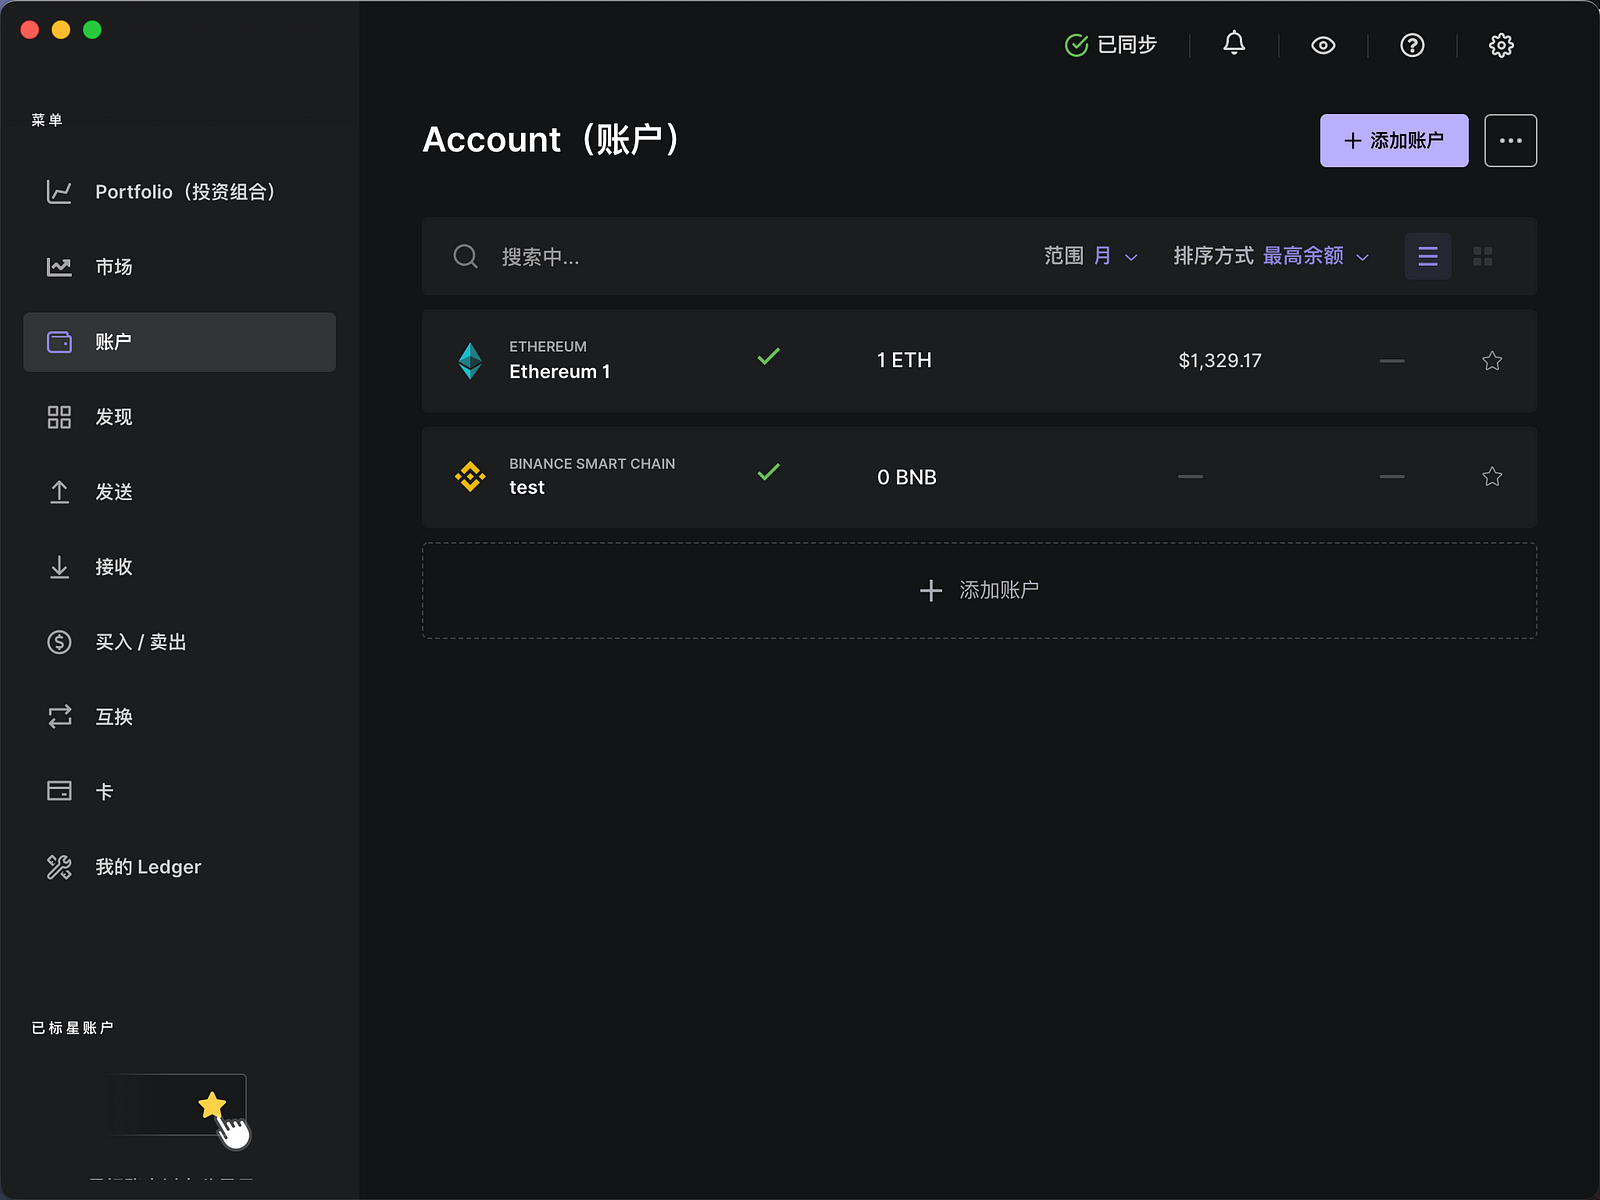Switch to grid card view mode
Screen dimensions: 1600x1200
pyautogui.click(x=1482, y=256)
